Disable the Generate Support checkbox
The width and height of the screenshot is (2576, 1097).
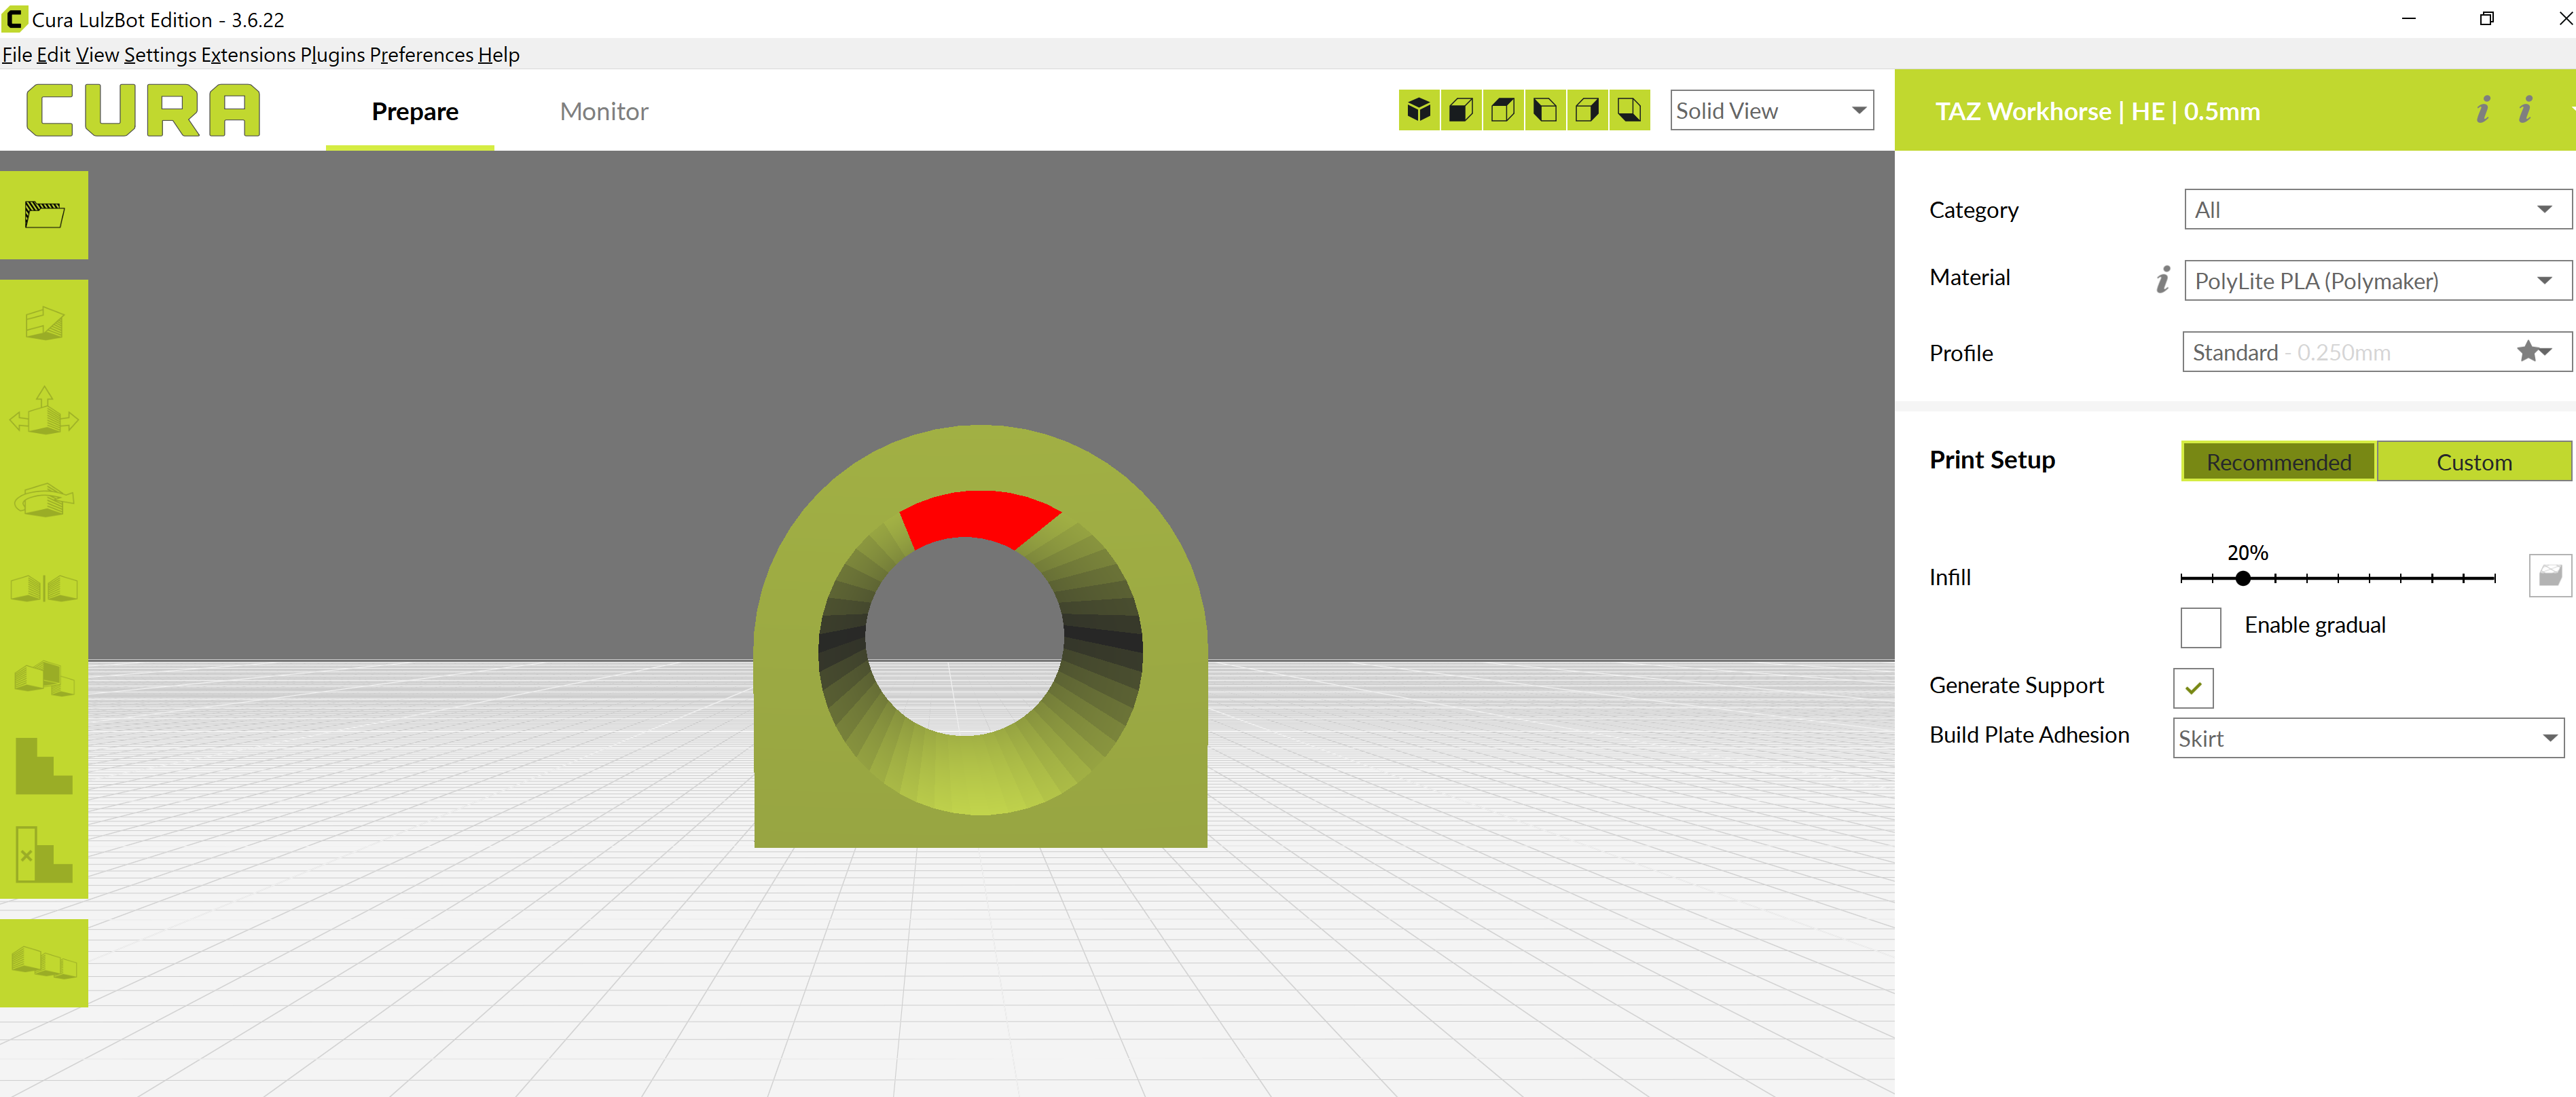[2193, 687]
